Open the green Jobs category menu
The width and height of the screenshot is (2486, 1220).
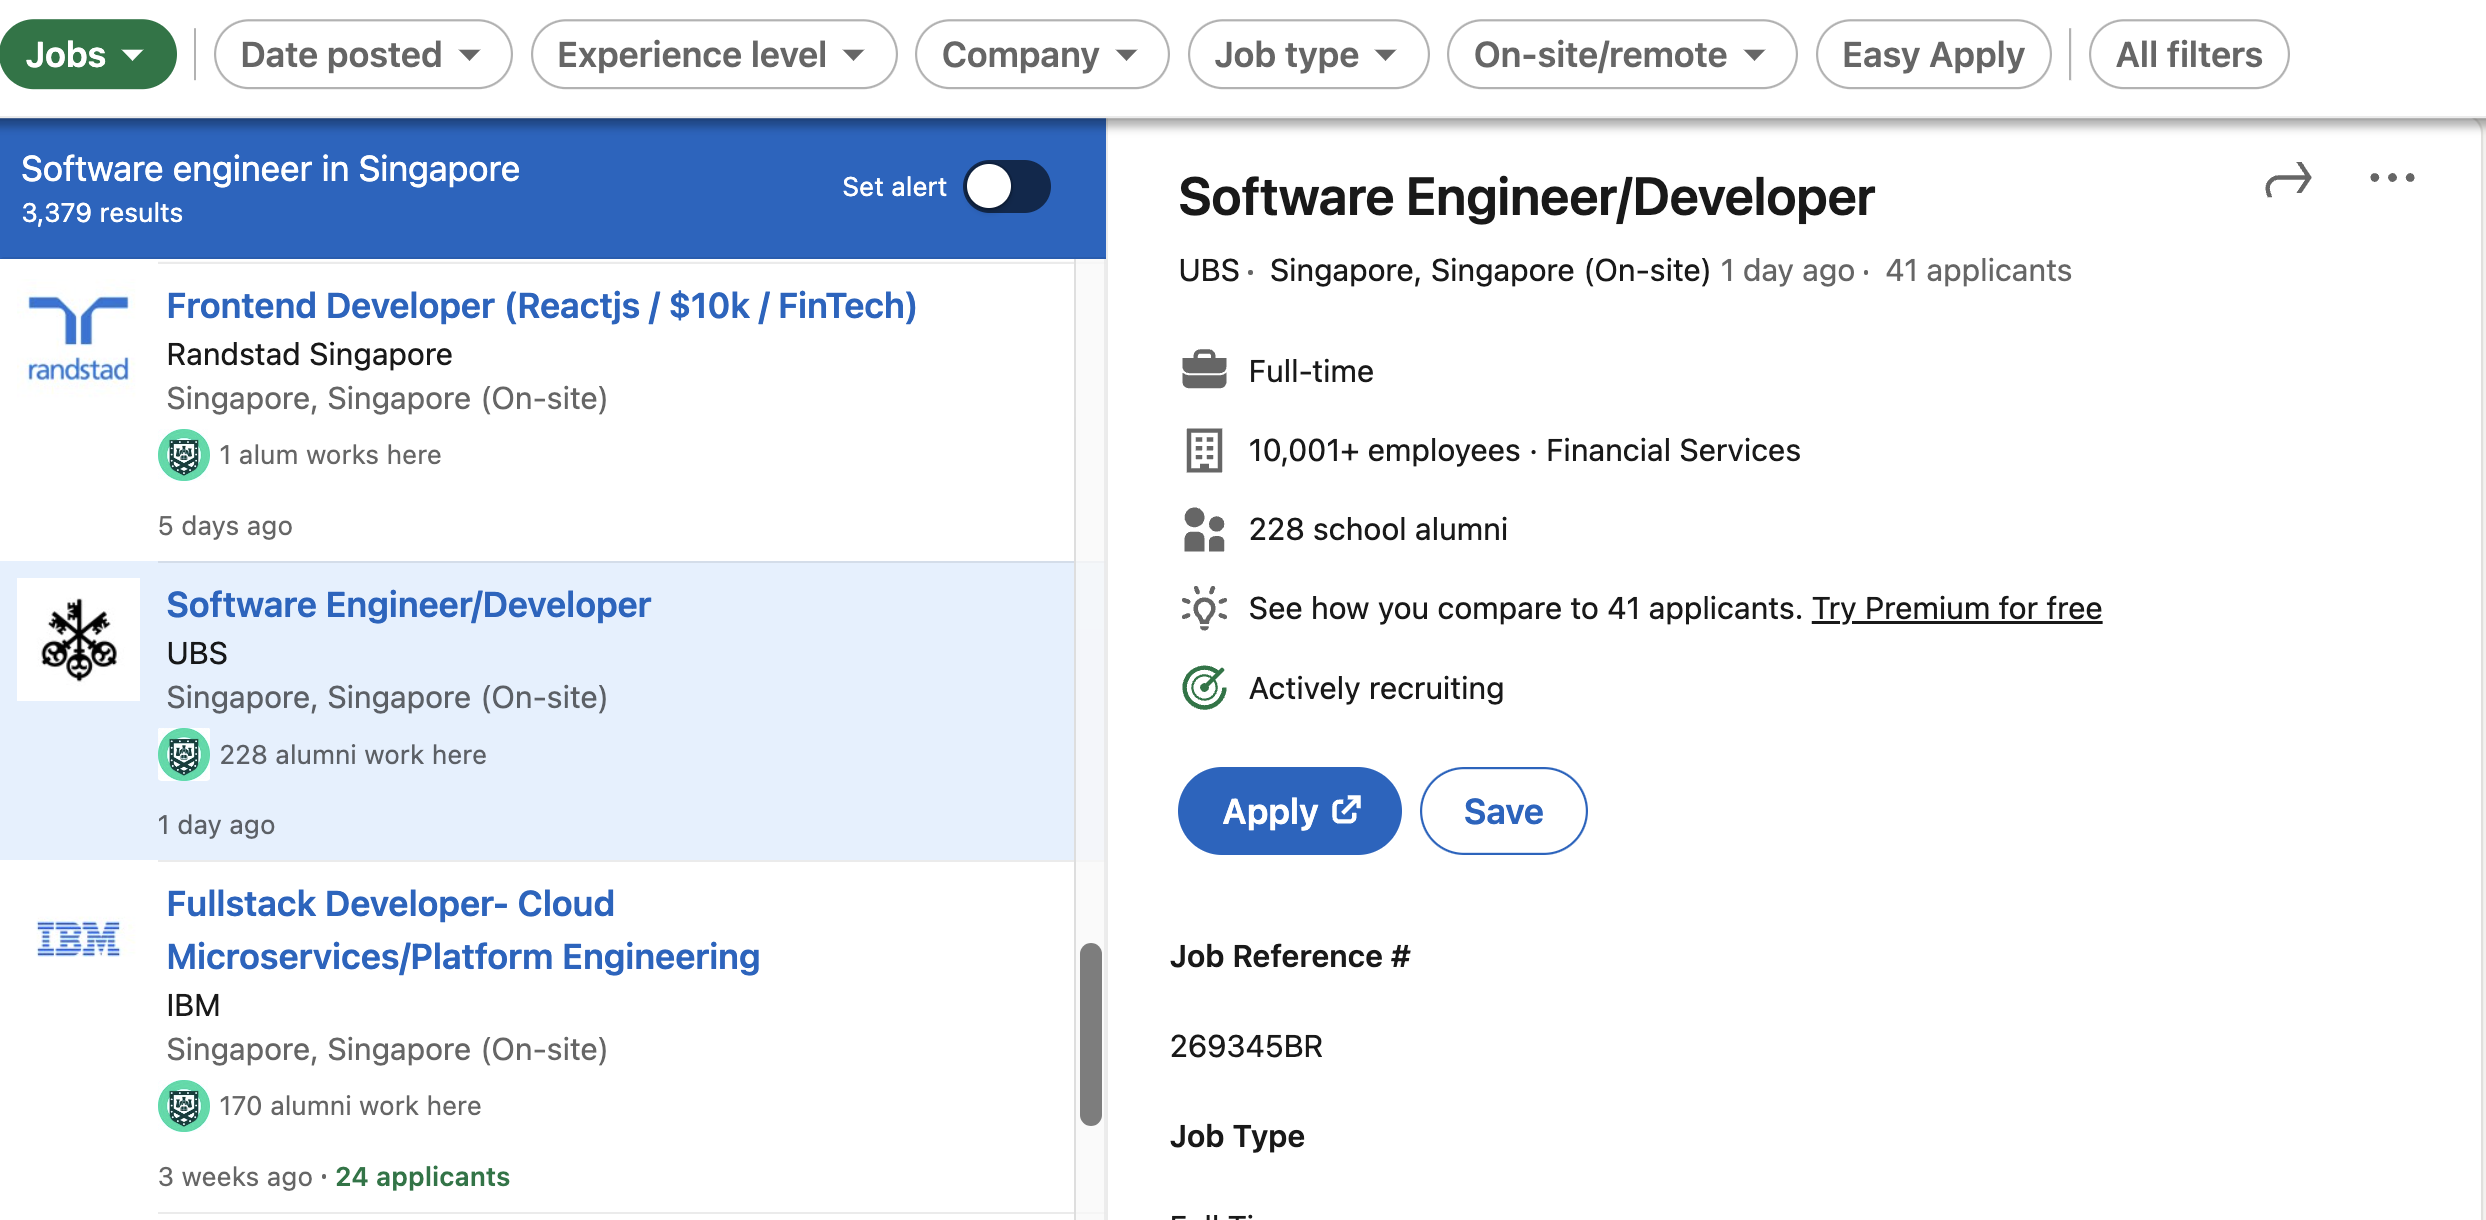coord(87,55)
